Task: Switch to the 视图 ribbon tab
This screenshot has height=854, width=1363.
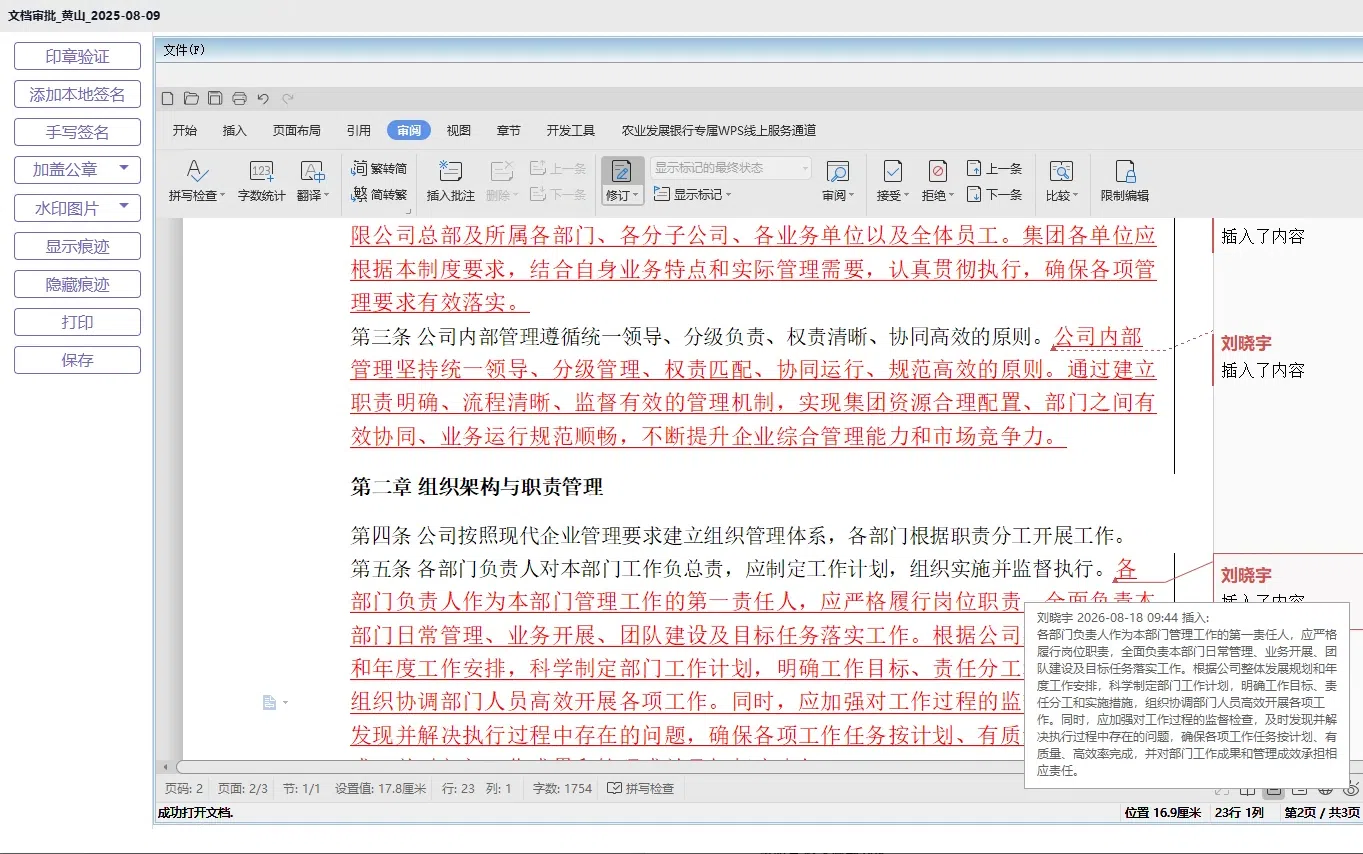Action: (x=458, y=130)
